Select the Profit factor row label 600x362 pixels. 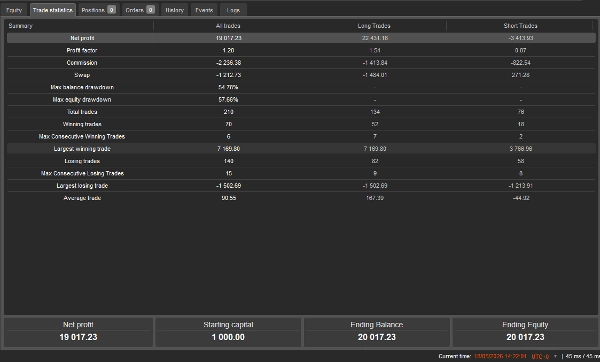[x=82, y=50]
